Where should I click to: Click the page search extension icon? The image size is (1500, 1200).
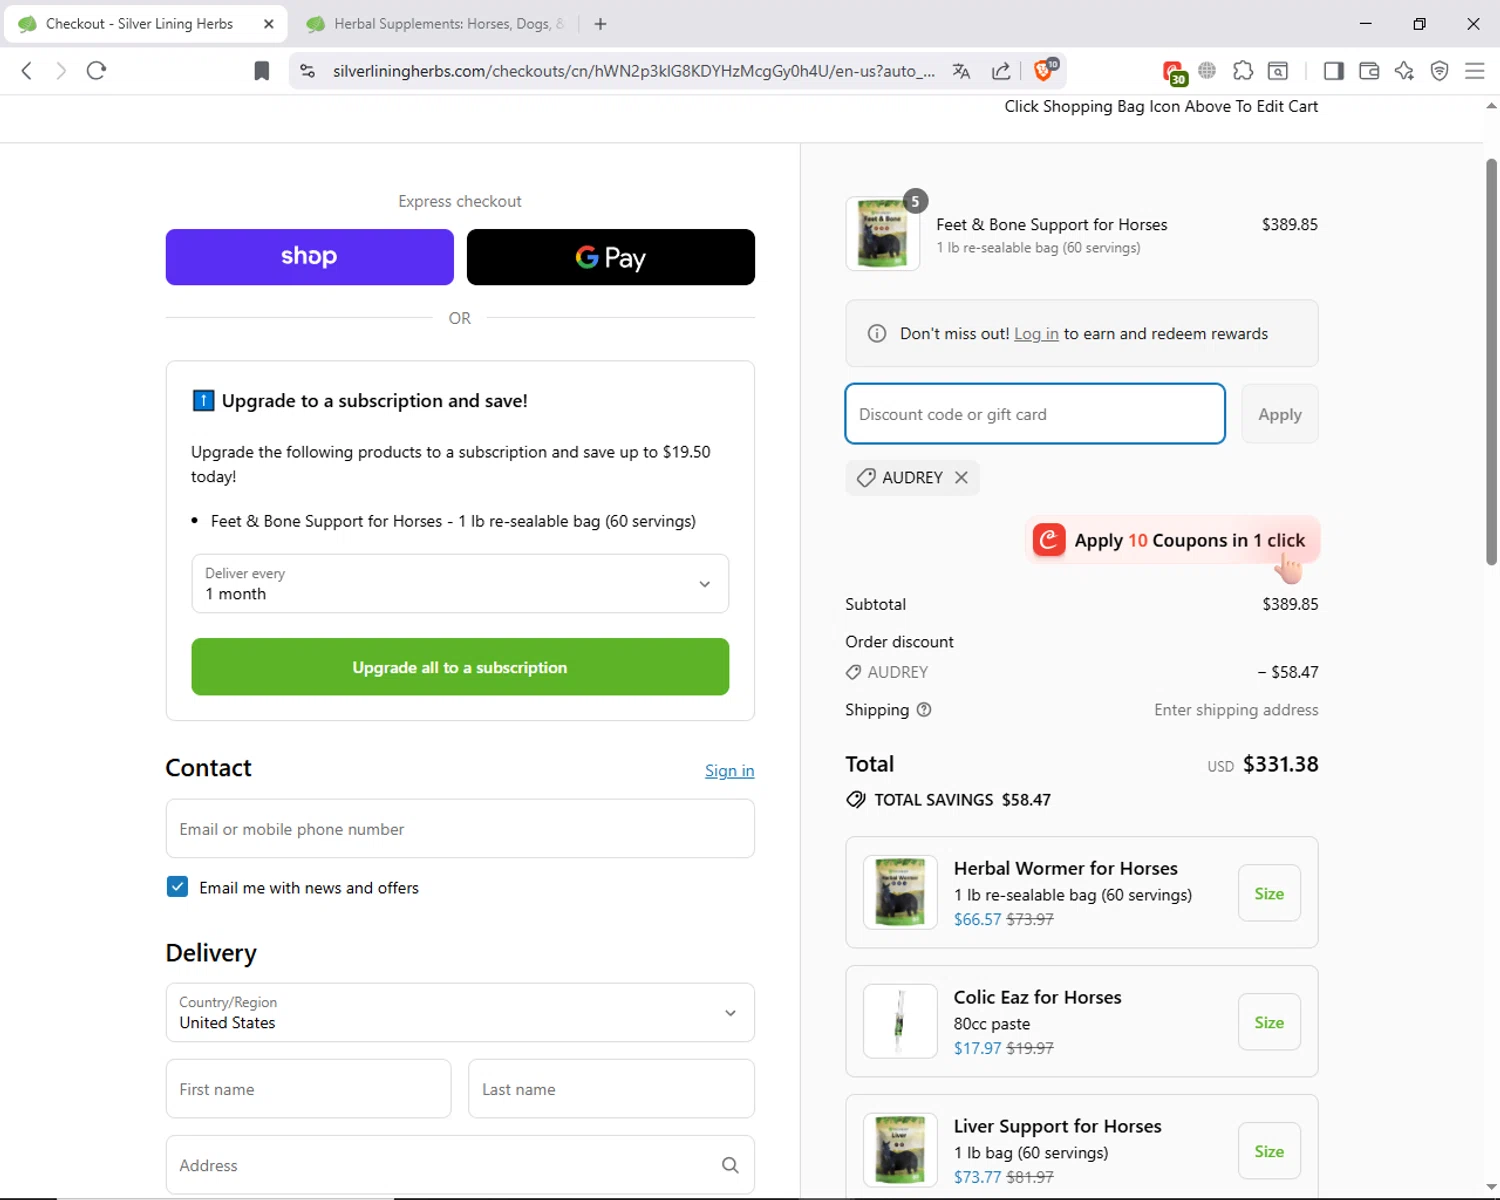(x=1278, y=70)
